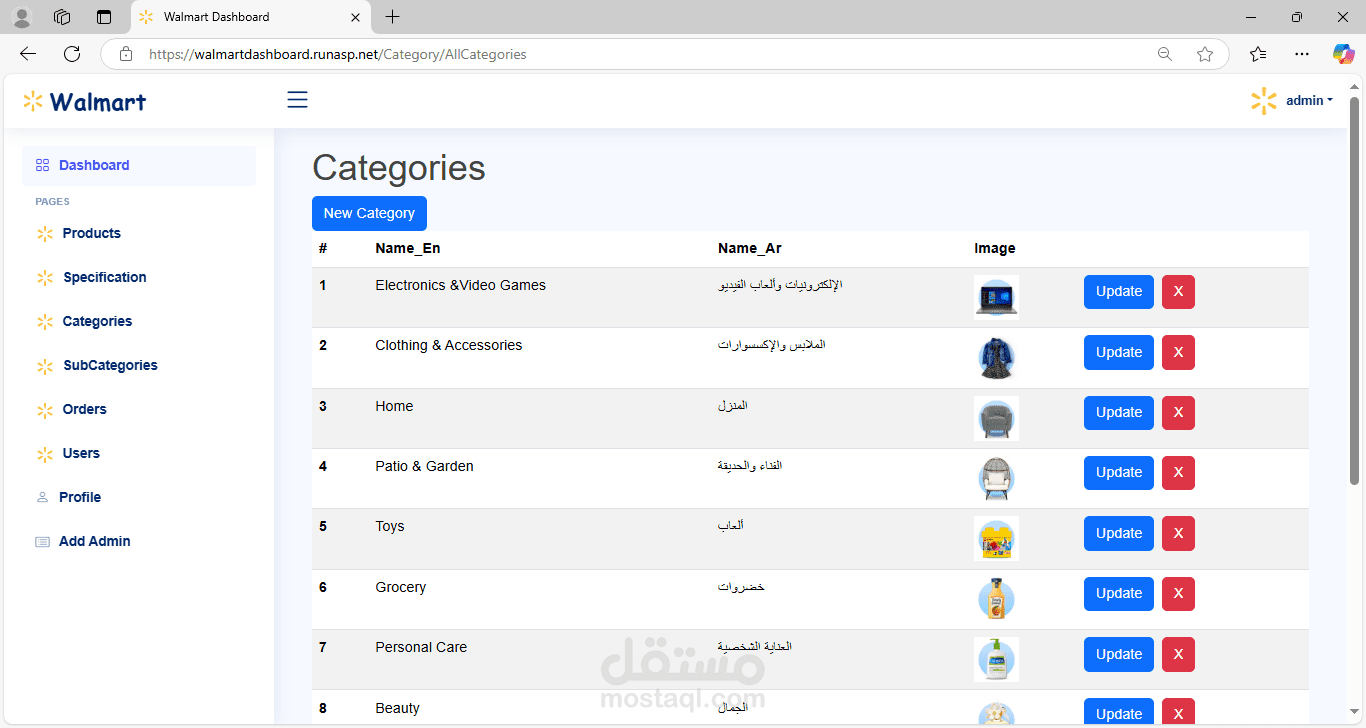Viewport: 1366px width, 728px height.
Task: Click the Grocery juice bottle thumbnail
Action: 997,599
